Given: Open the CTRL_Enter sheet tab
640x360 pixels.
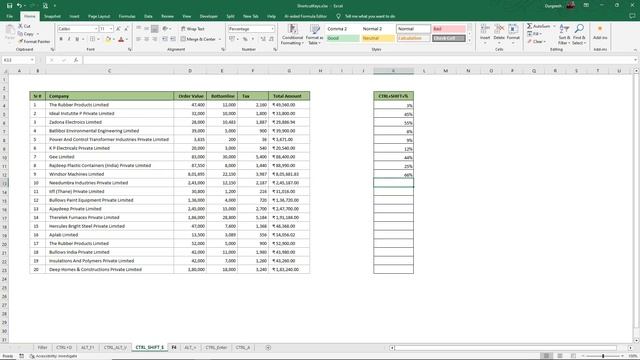Looking at the screenshot, I should tap(216, 347).
